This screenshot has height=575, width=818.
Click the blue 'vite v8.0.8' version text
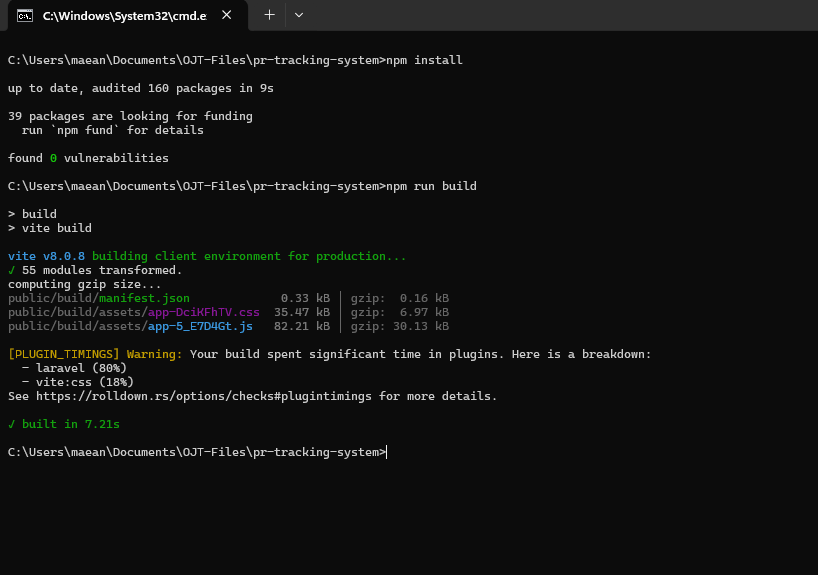pos(46,256)
